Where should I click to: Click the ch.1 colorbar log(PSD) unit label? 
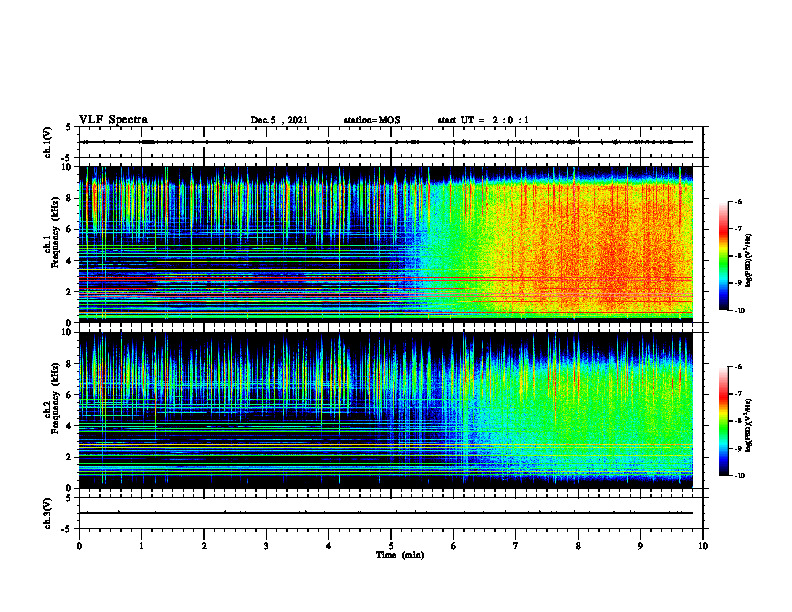(749, 260)
